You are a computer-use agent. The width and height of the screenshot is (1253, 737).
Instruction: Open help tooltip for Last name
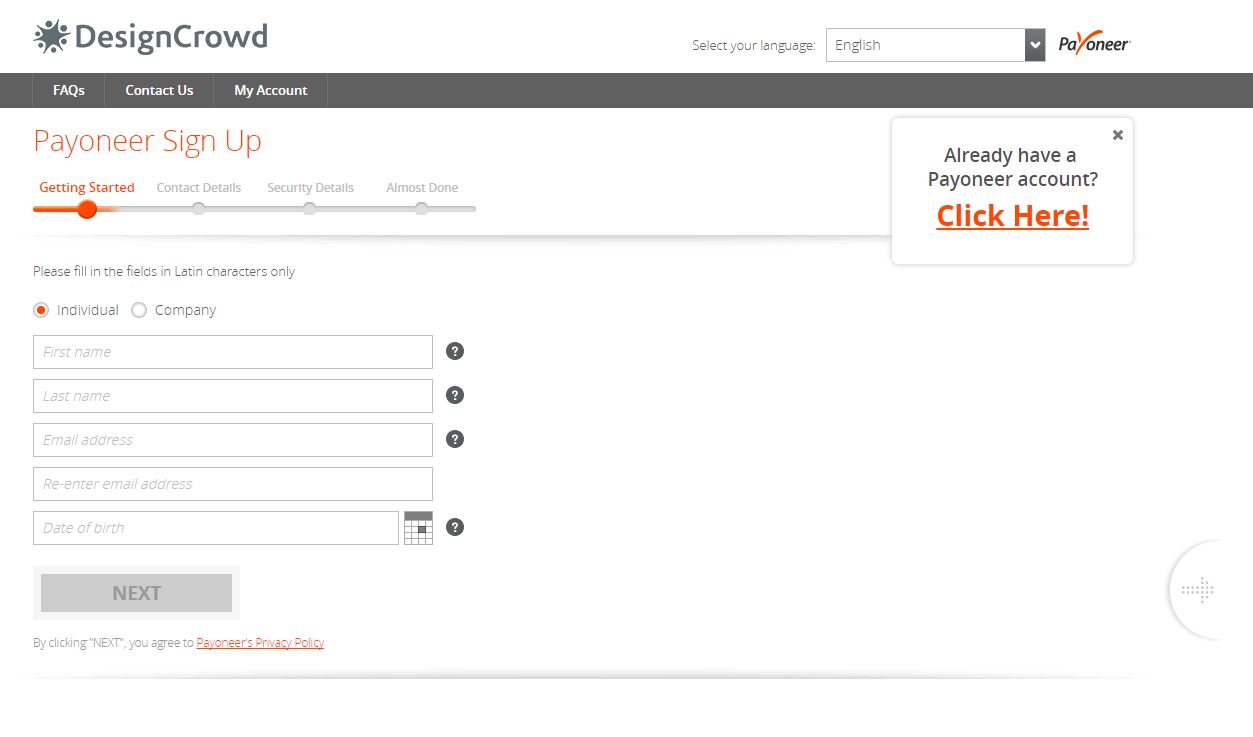click(x=455, y=395)
